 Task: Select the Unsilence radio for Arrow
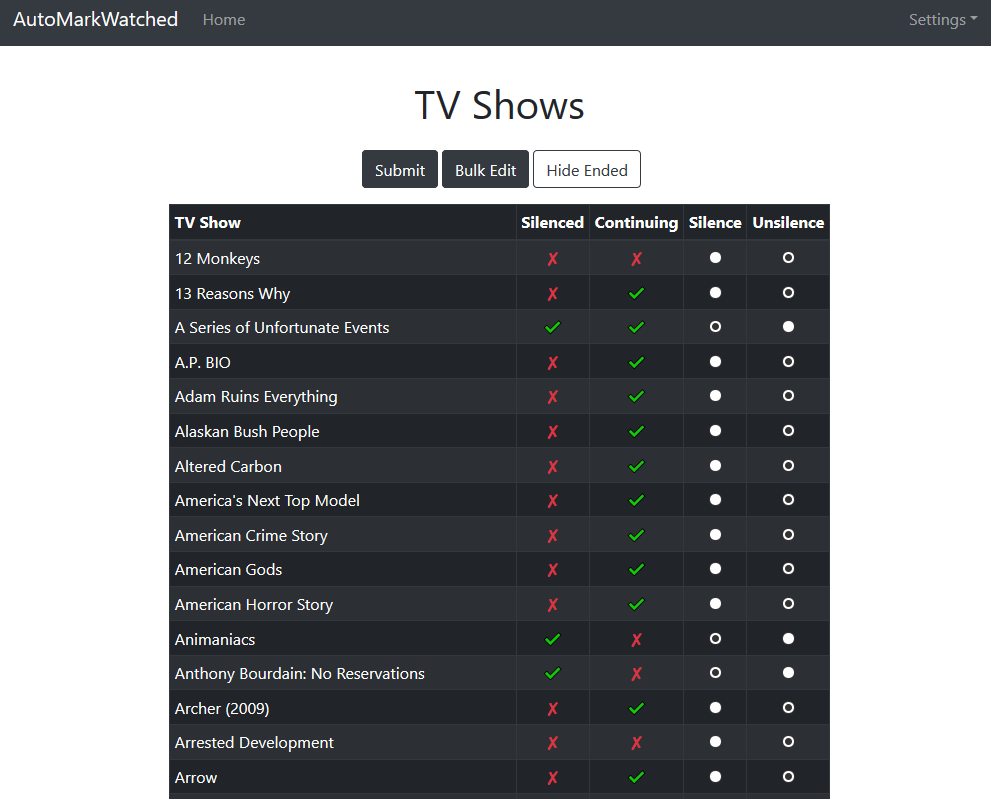(788, 776)
